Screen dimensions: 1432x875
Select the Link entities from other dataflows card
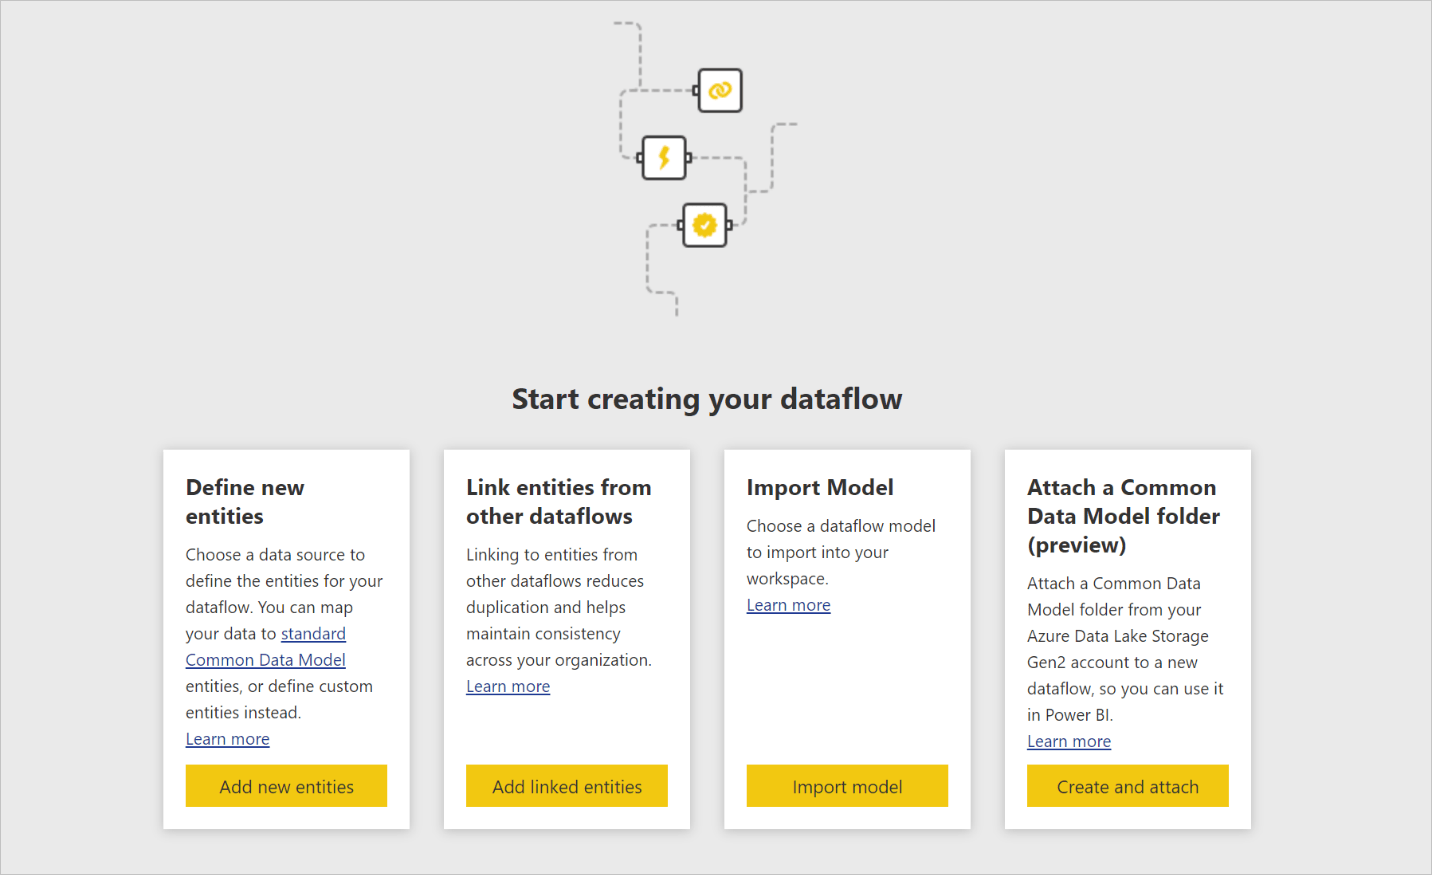click(x=566, y=639)
